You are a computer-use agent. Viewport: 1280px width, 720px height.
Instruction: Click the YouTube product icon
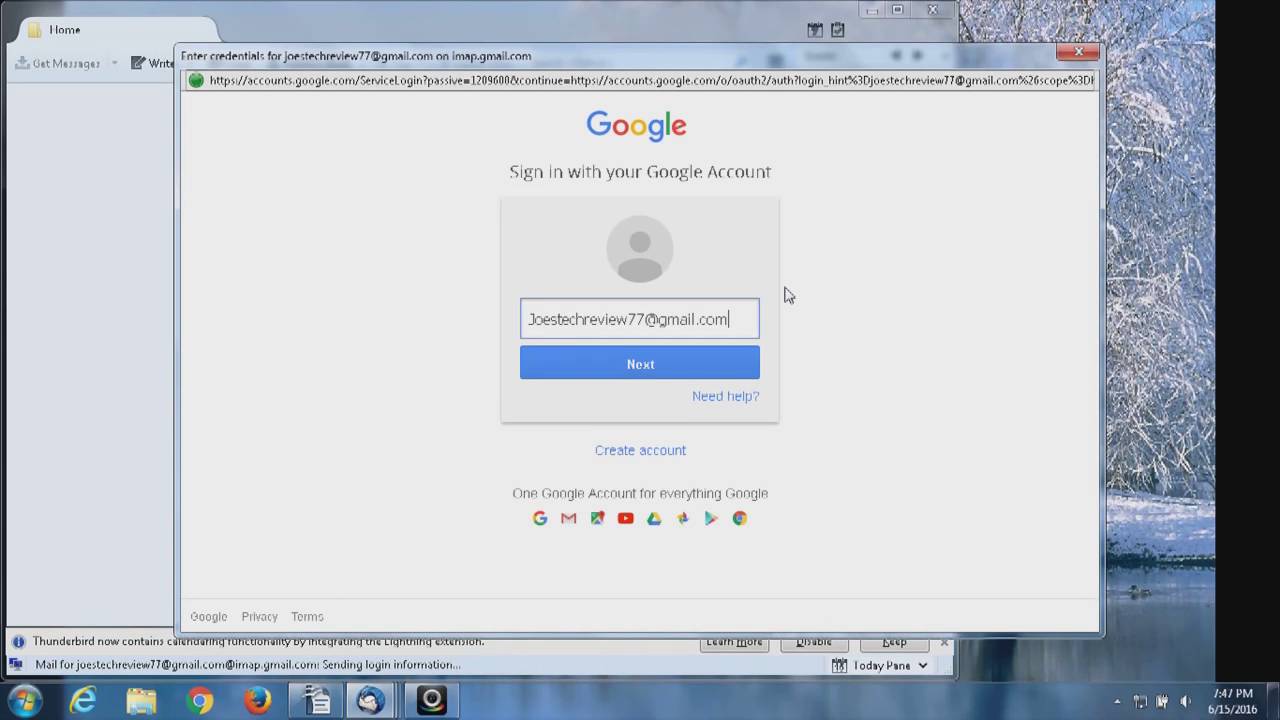click(x=626, y=518)
